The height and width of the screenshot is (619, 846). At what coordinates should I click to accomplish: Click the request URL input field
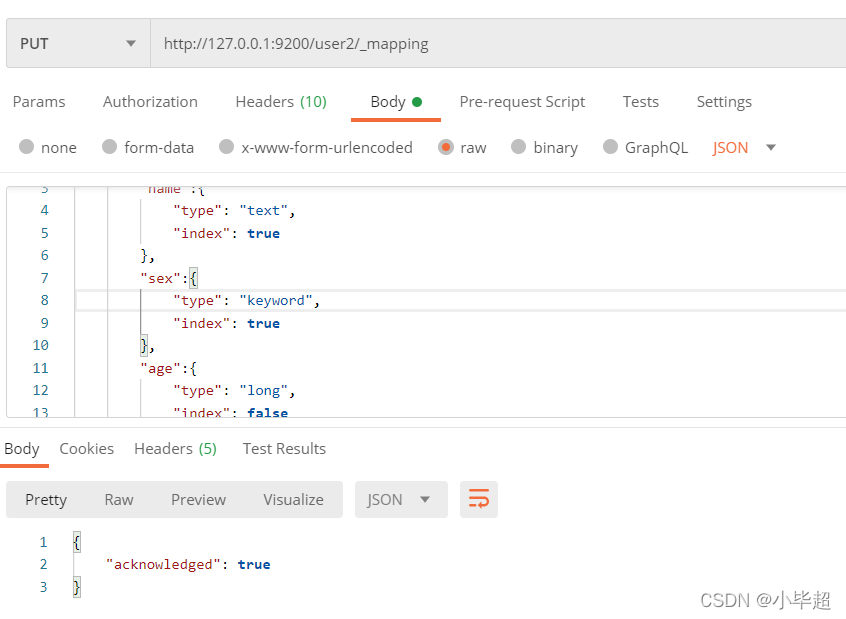(498, 43)
